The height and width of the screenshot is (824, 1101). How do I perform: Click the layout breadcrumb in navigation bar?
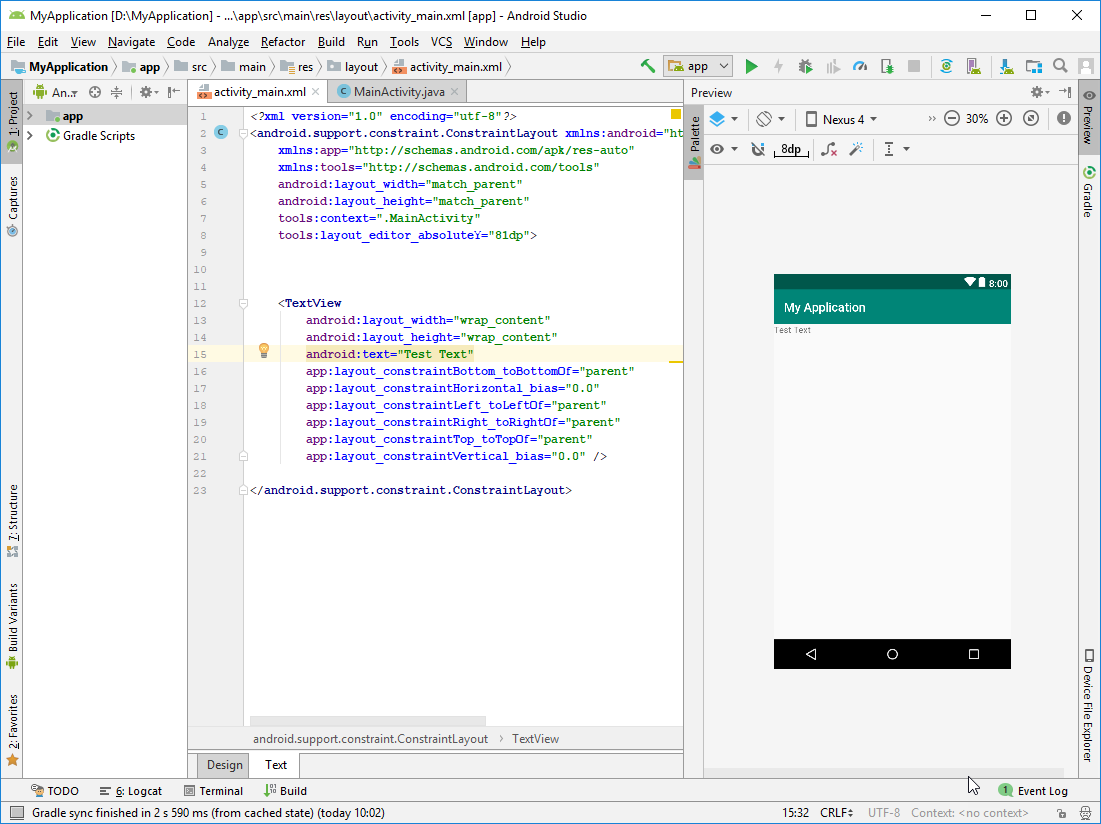353,67
